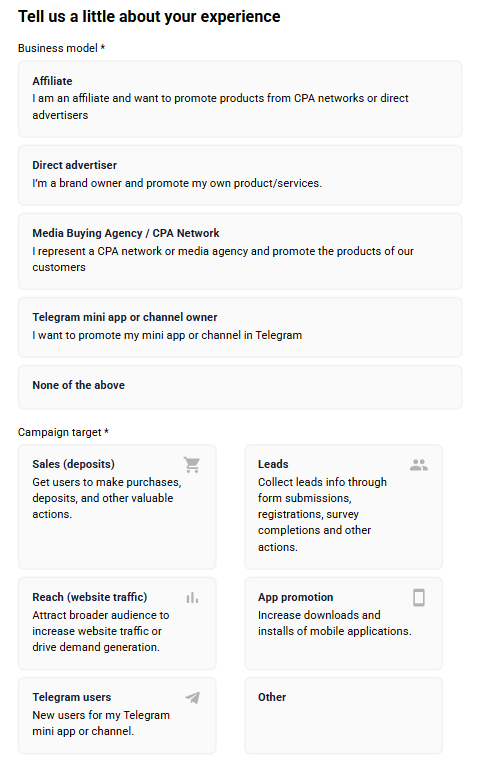The image size is (480, 765).
Task: Choose Other as campaign target
Action: point(343,716)
